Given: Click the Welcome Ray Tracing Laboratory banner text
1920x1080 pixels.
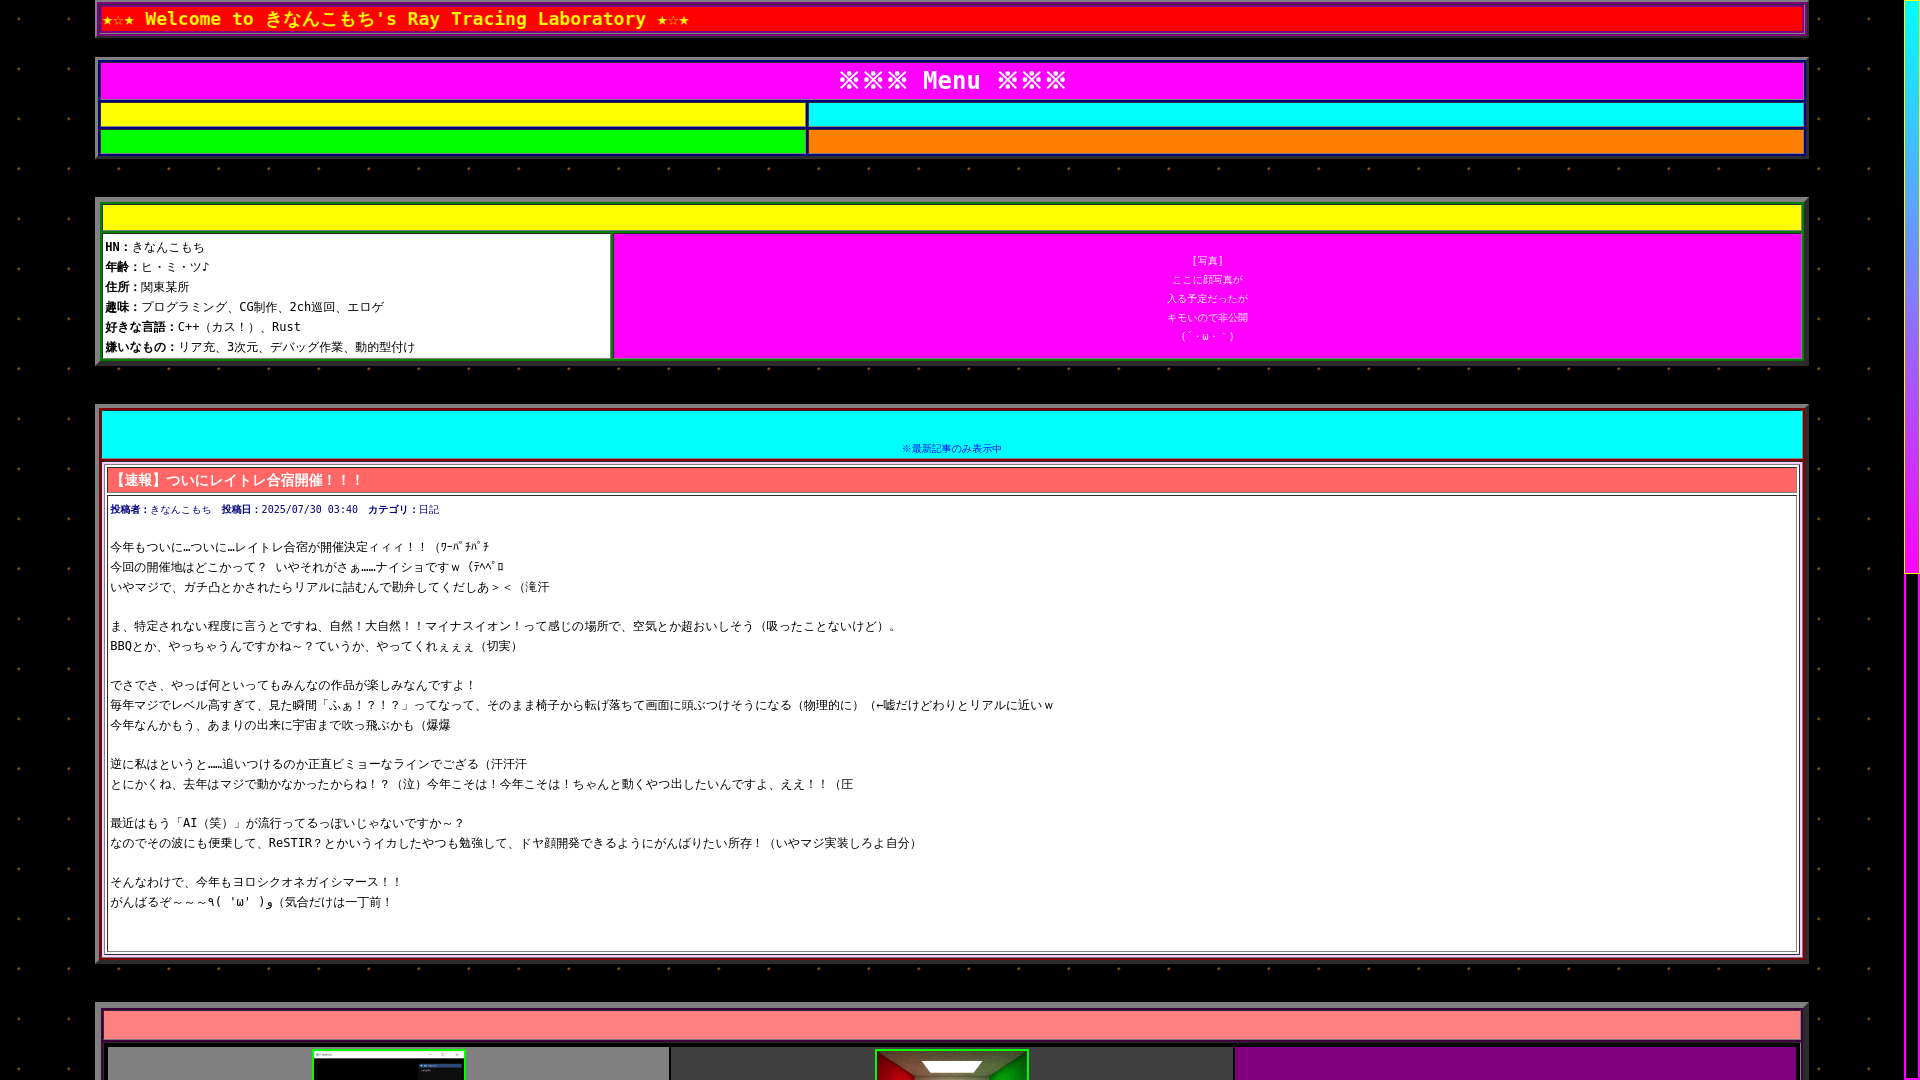Looking at the screenshot, I should point(395,19).
